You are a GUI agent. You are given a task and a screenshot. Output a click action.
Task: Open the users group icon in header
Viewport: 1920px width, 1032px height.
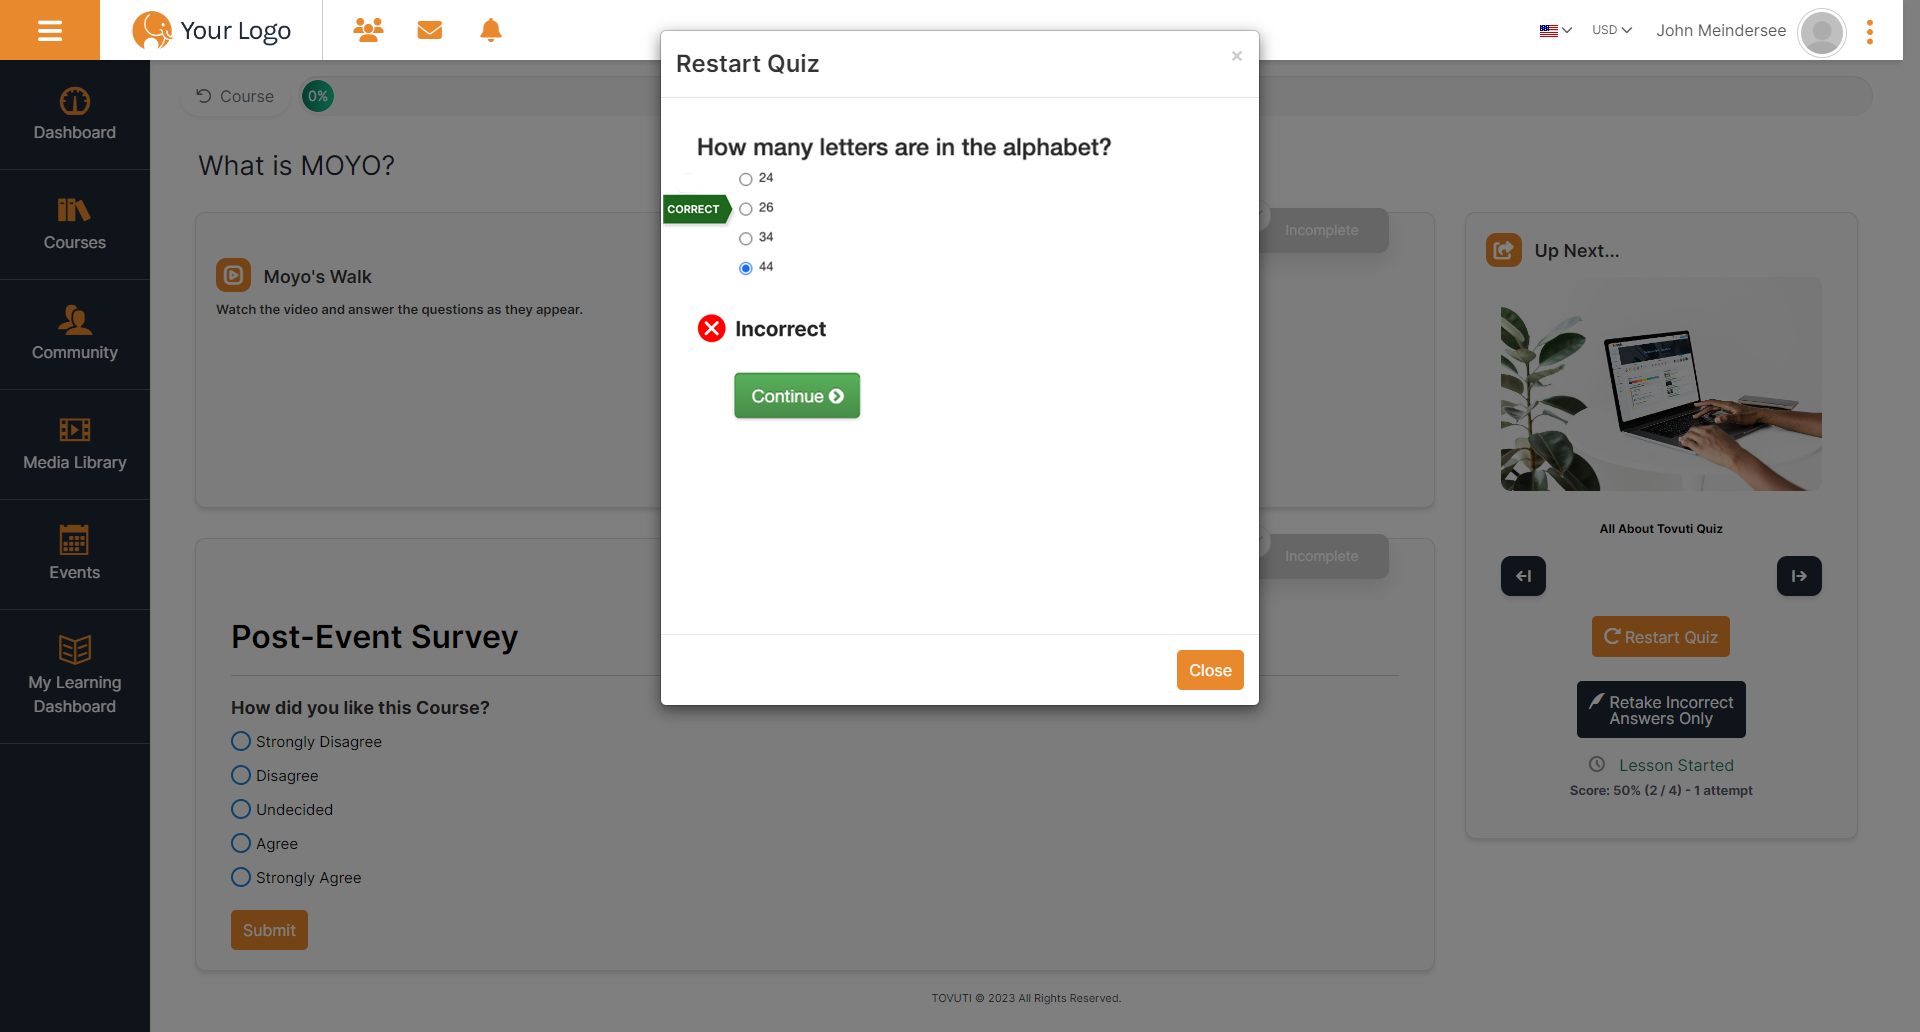(368, 30)
